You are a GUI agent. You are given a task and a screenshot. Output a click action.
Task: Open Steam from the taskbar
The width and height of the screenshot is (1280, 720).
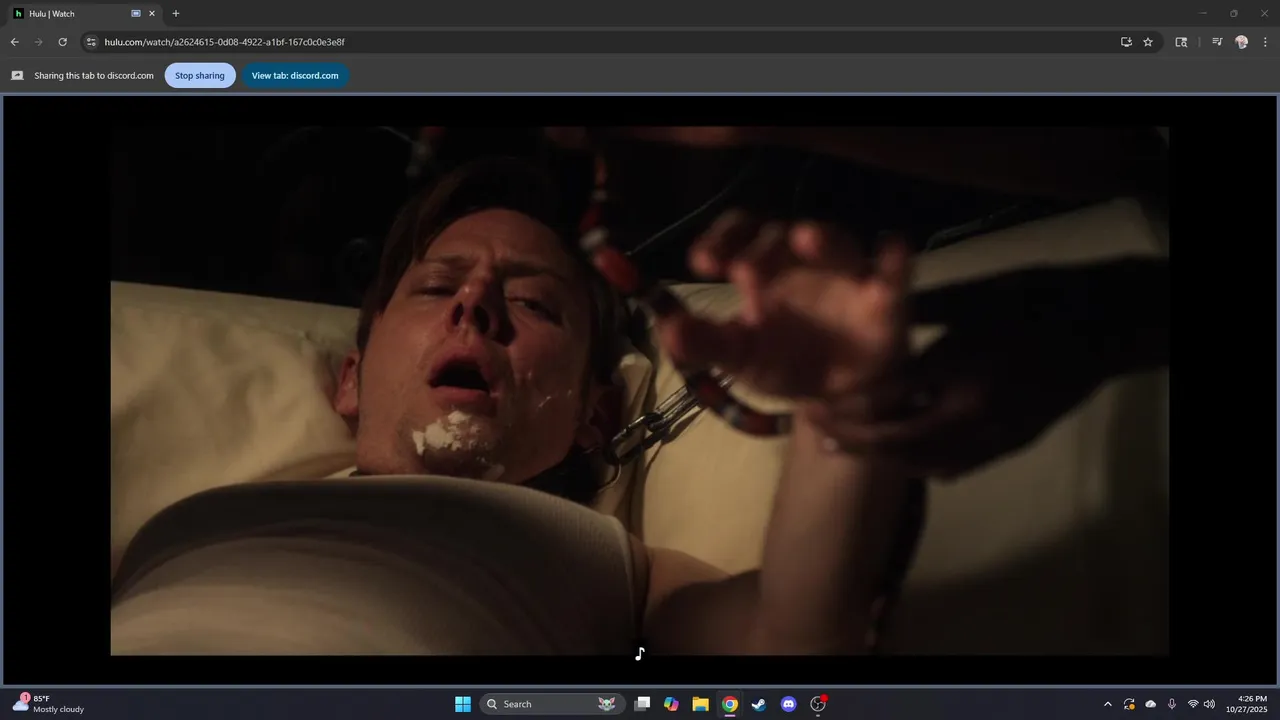pos(759,704)
